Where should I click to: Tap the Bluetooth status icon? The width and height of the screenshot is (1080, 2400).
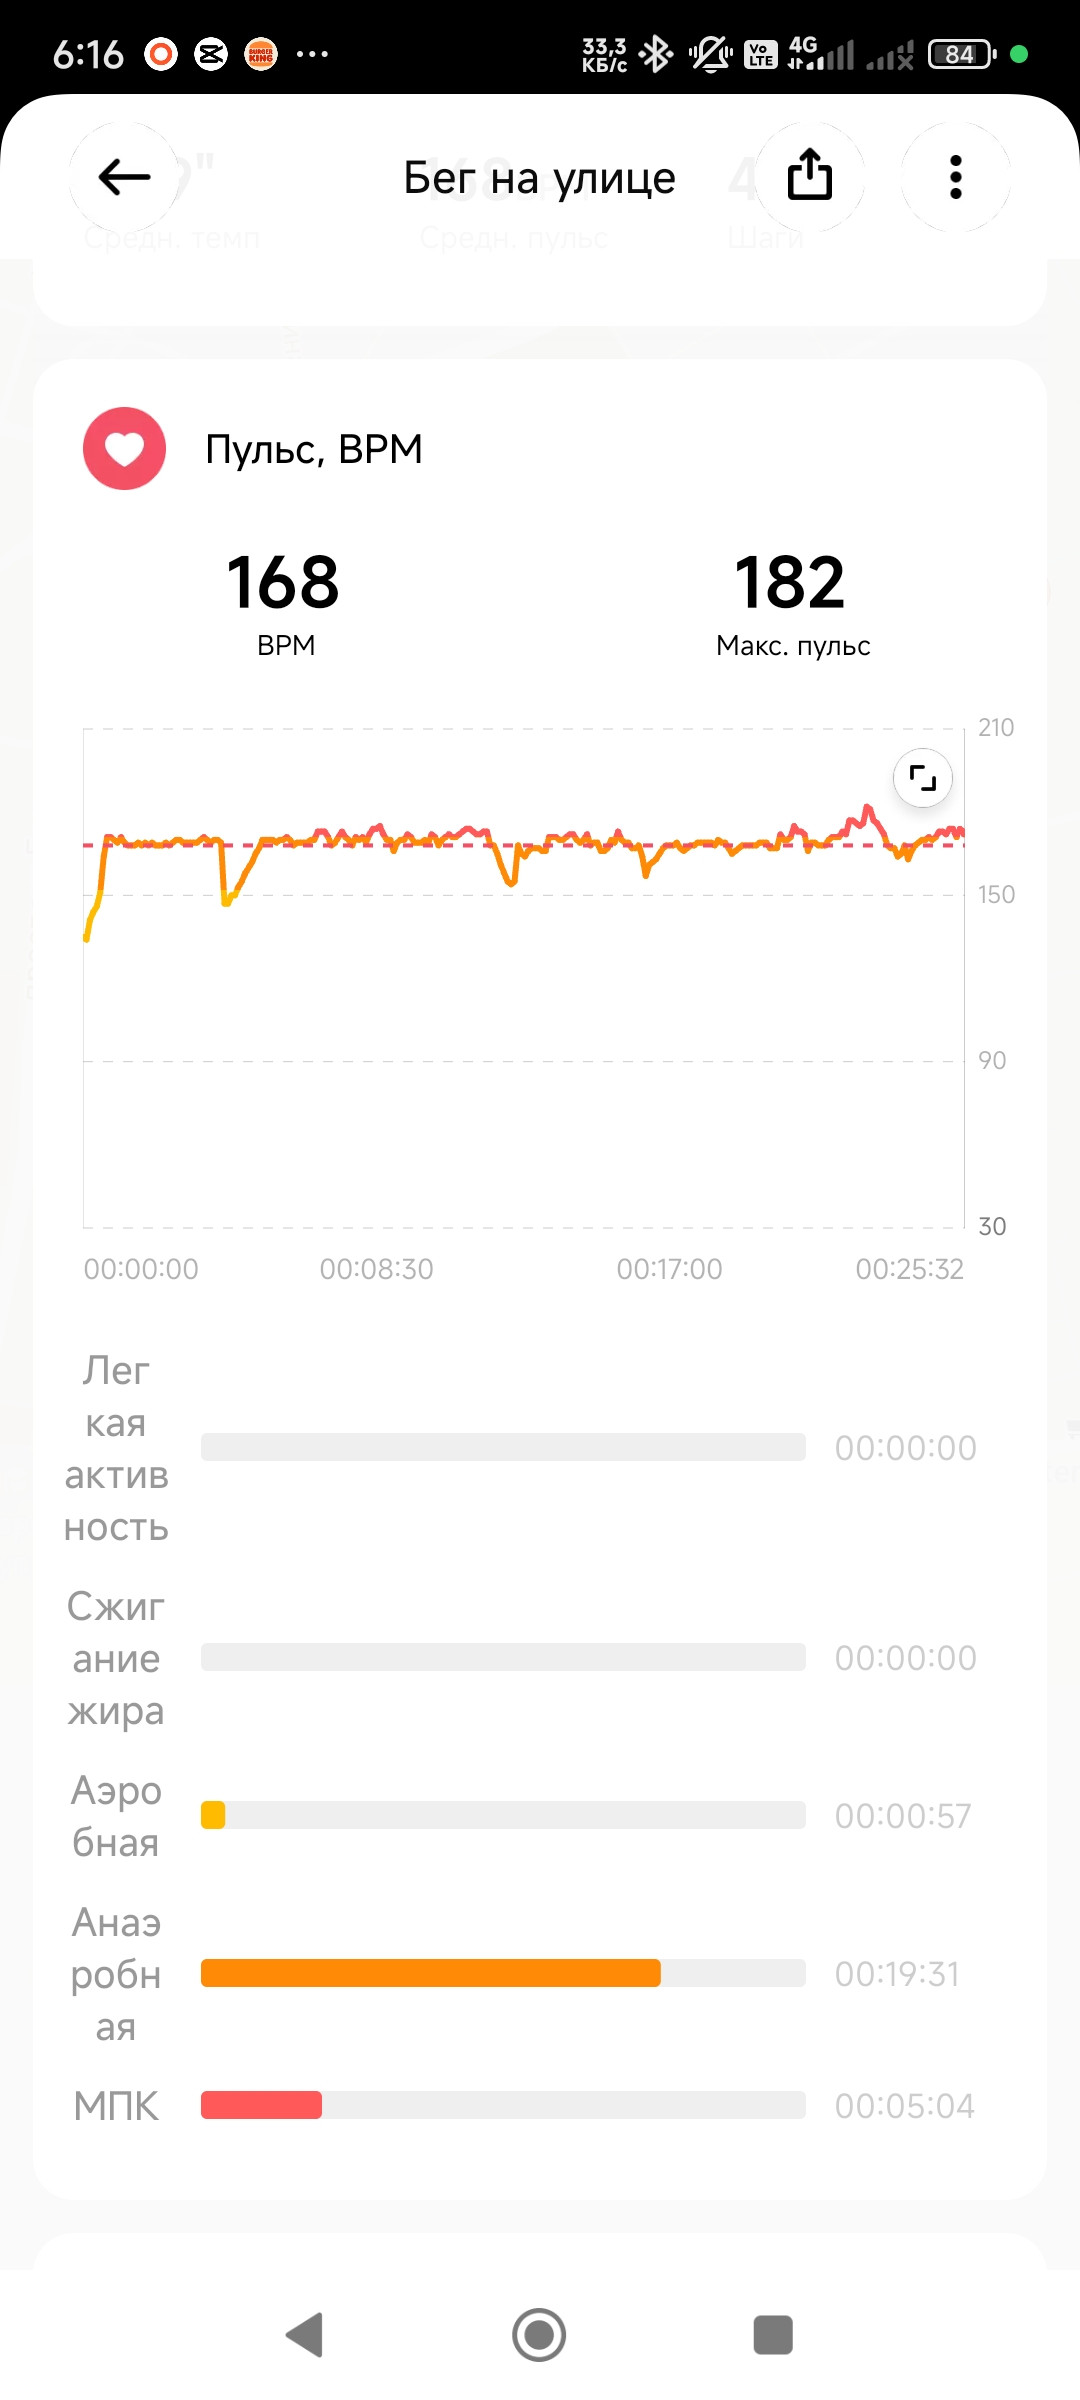tap(656, 54)
